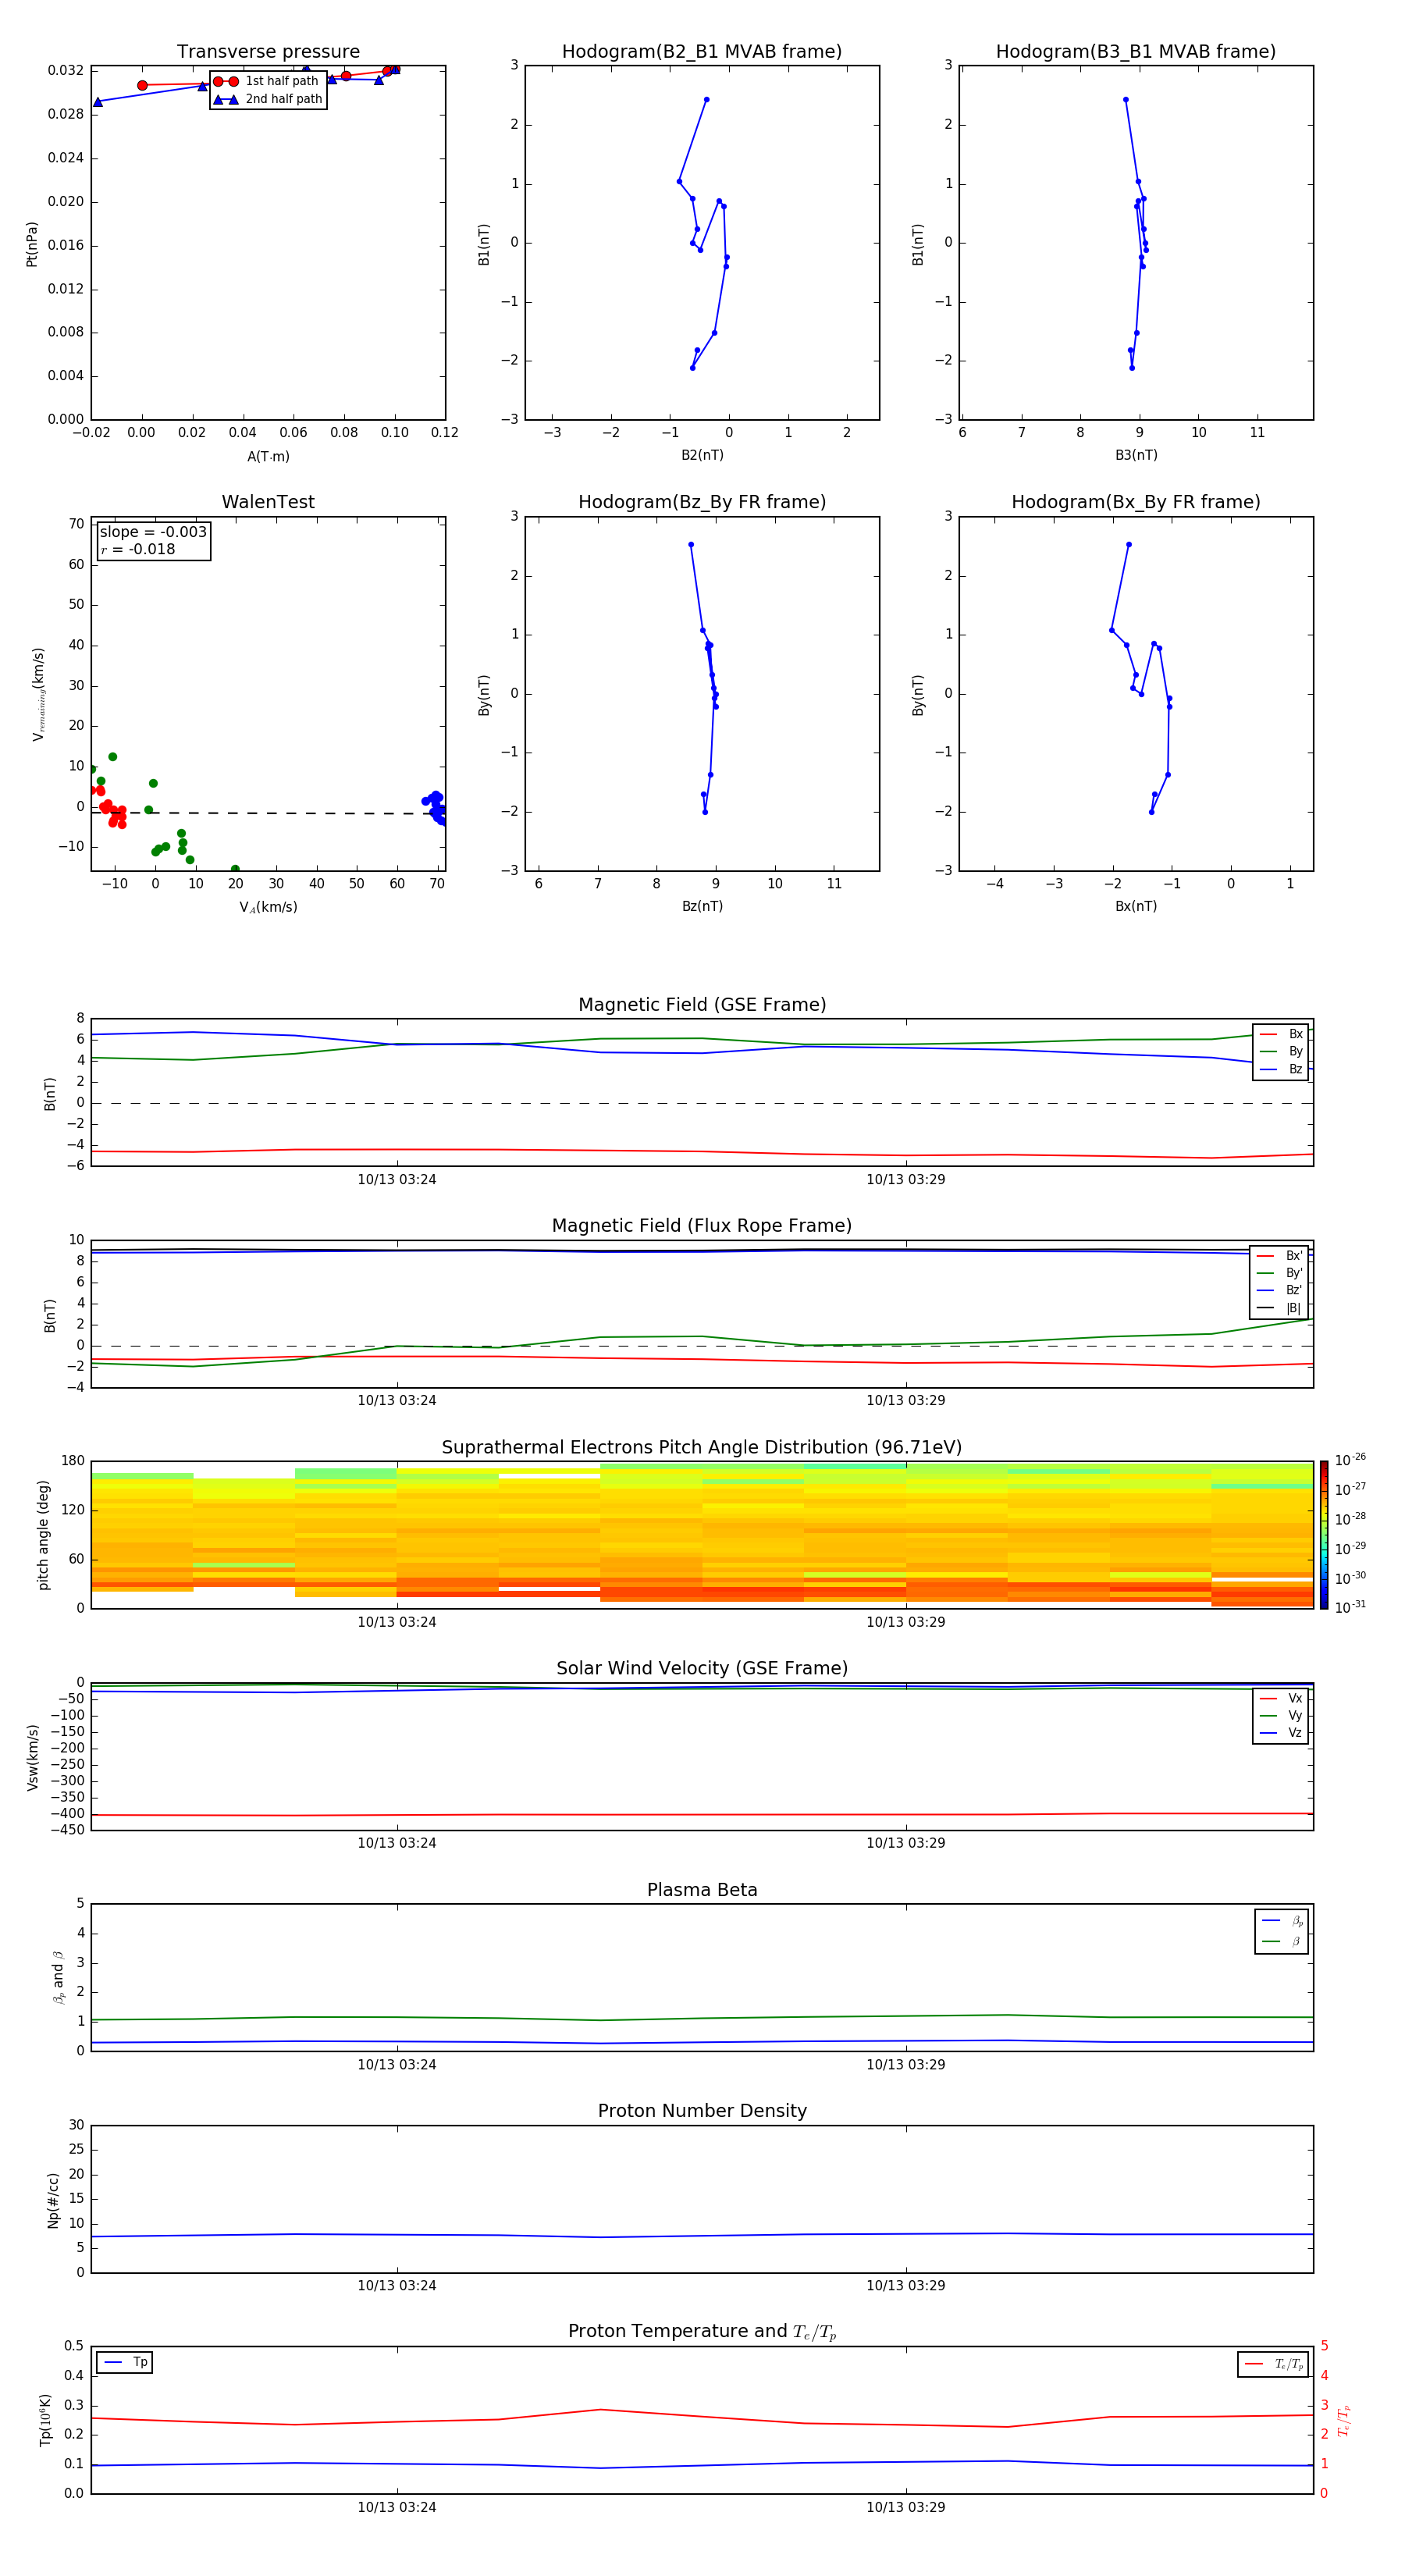Click the "Magnetic Field (GSE Frame)" title

pyautogui.click(x=702, y=1005)
